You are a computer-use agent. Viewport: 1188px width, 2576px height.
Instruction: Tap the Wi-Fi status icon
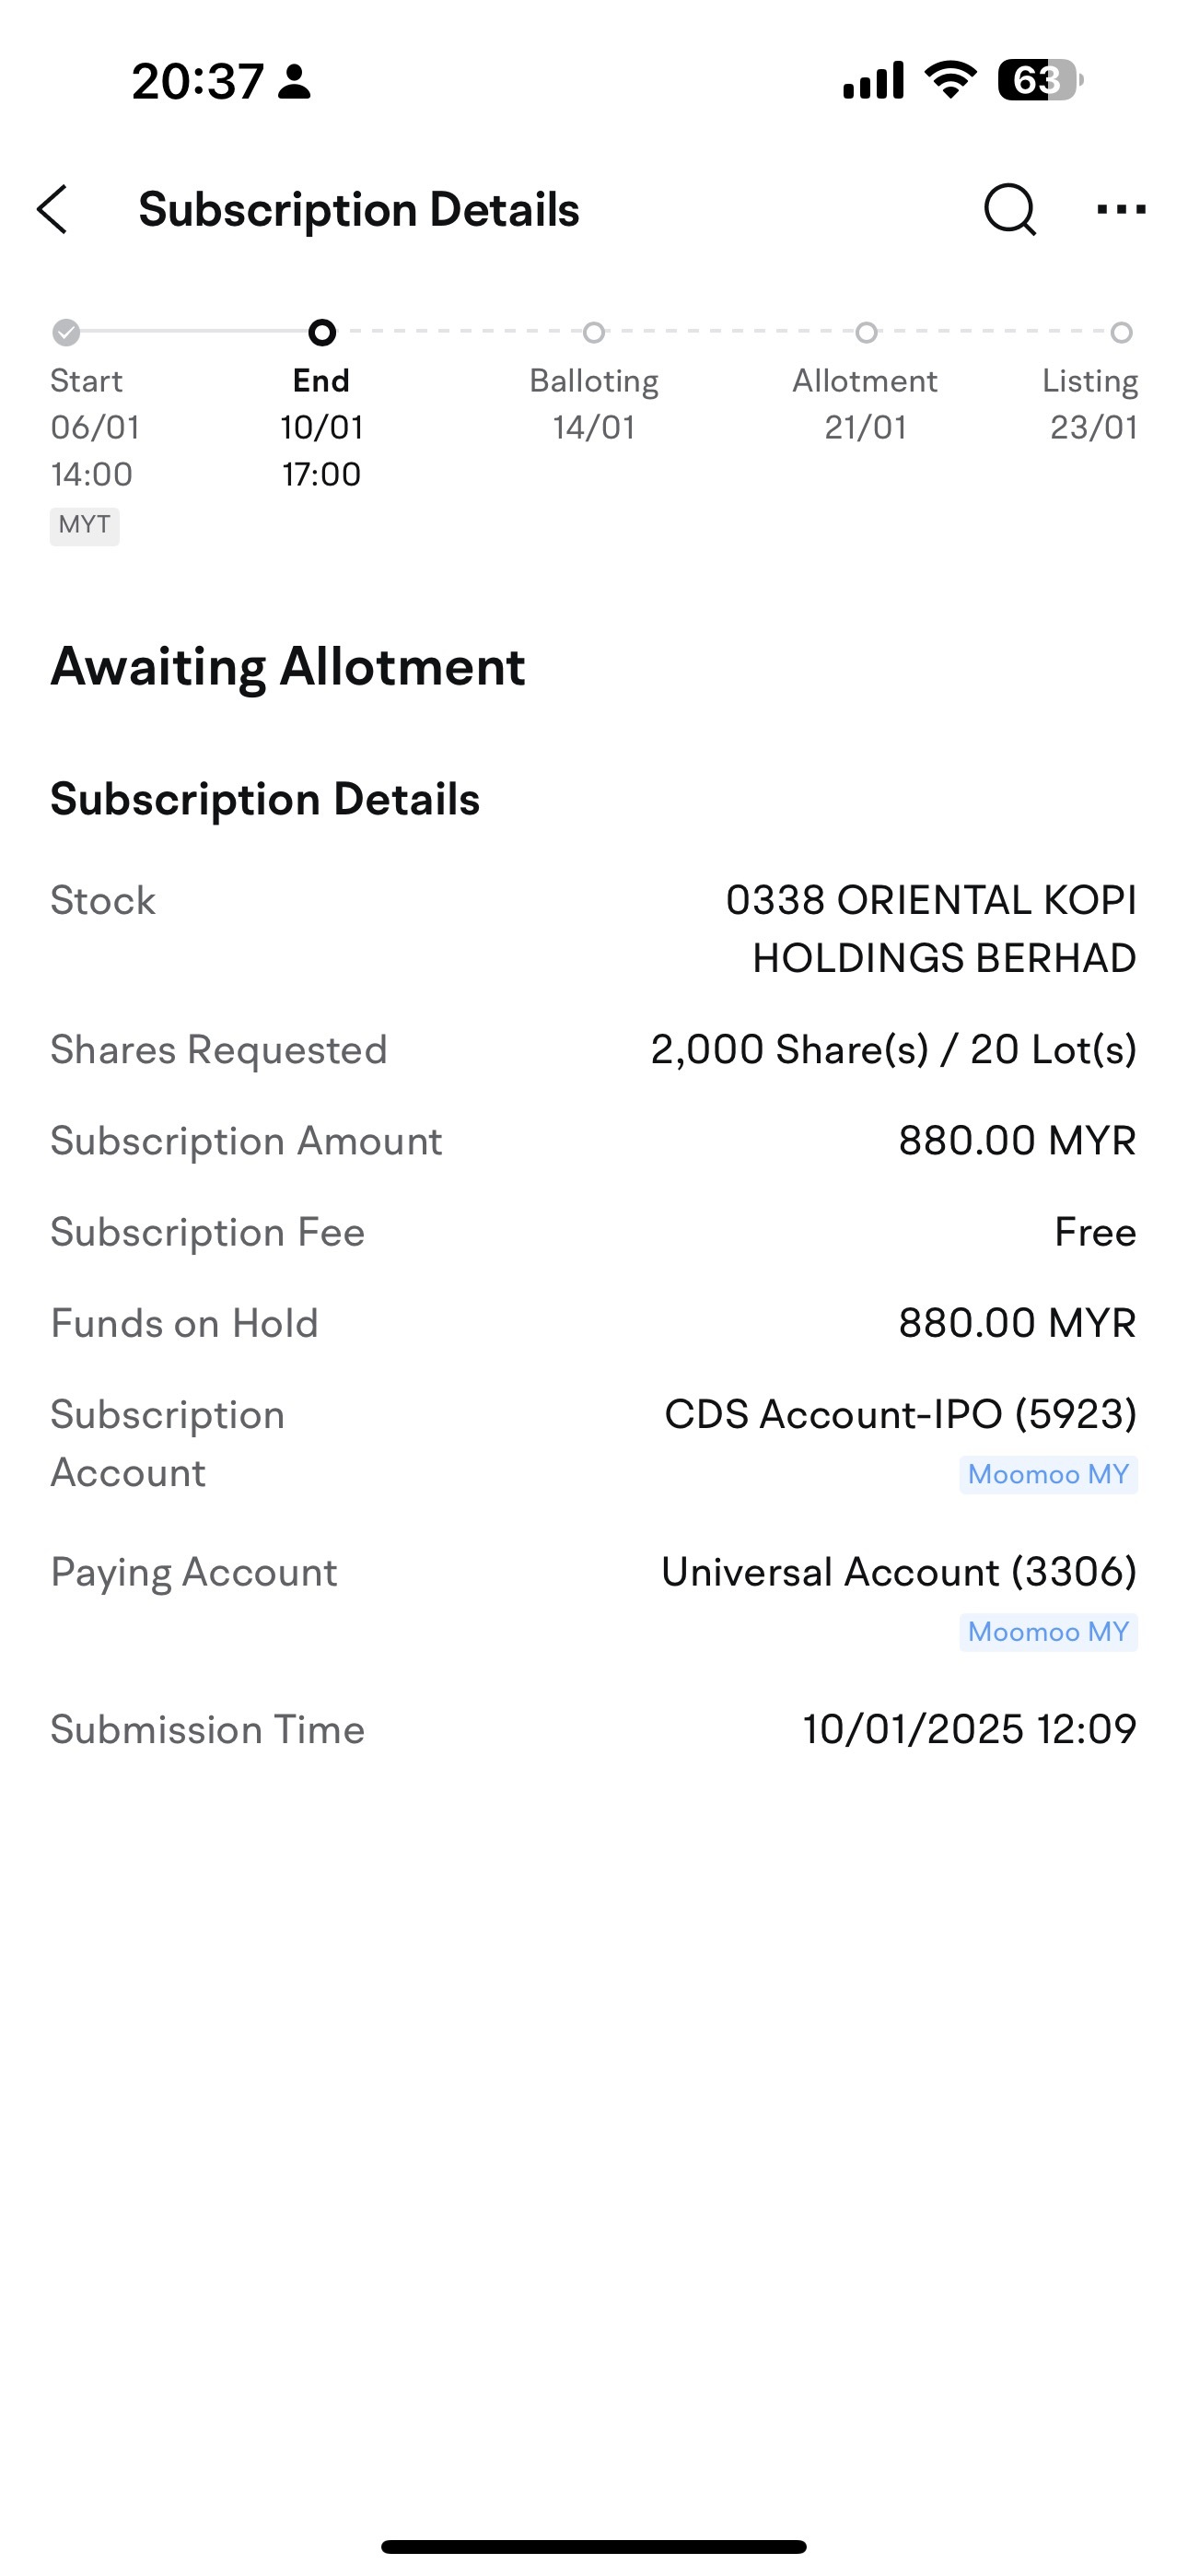[x=951, y=79]
